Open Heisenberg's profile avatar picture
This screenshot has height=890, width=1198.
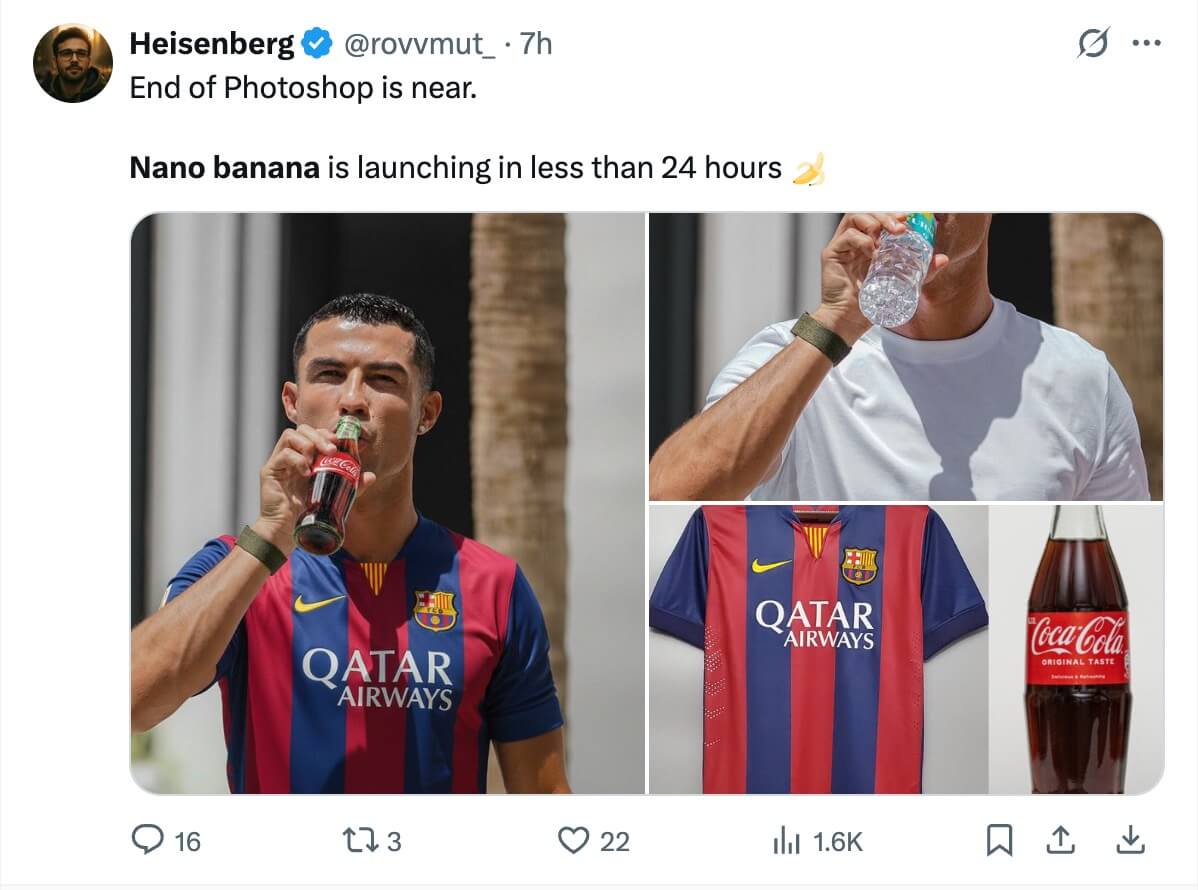tap(72, 62)
